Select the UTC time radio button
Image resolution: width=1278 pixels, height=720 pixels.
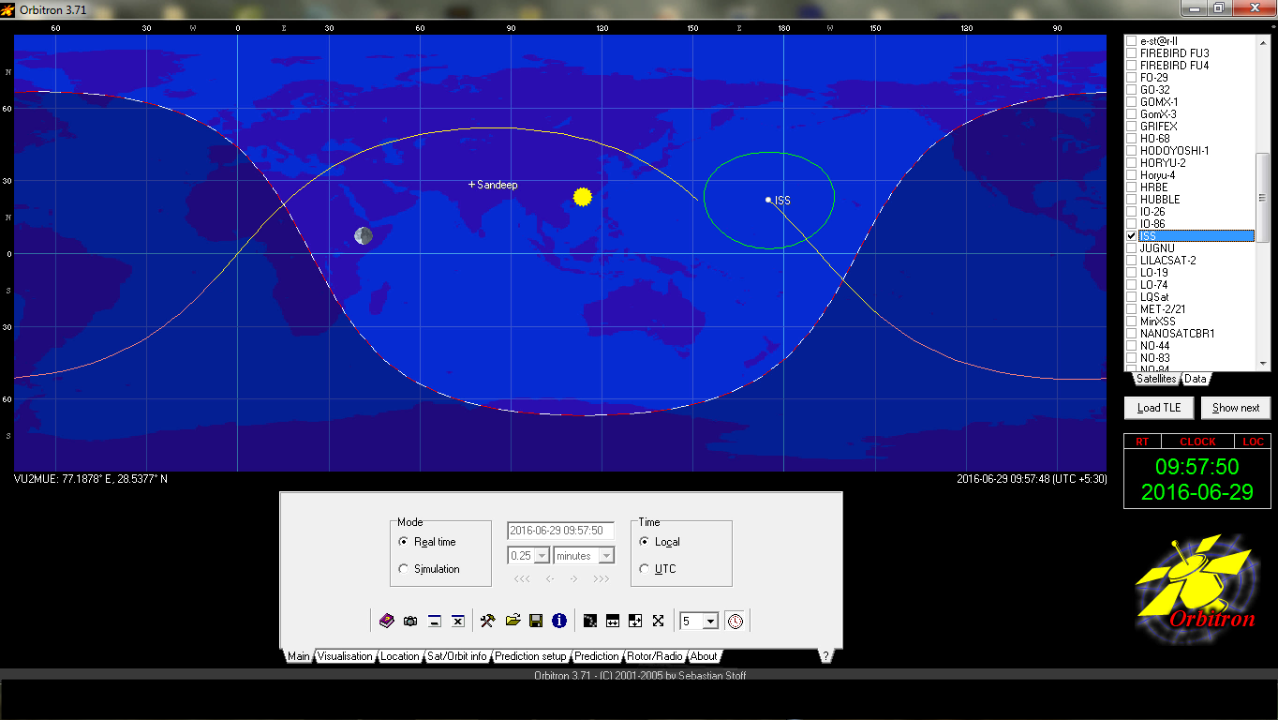click(x=645, y=569)
